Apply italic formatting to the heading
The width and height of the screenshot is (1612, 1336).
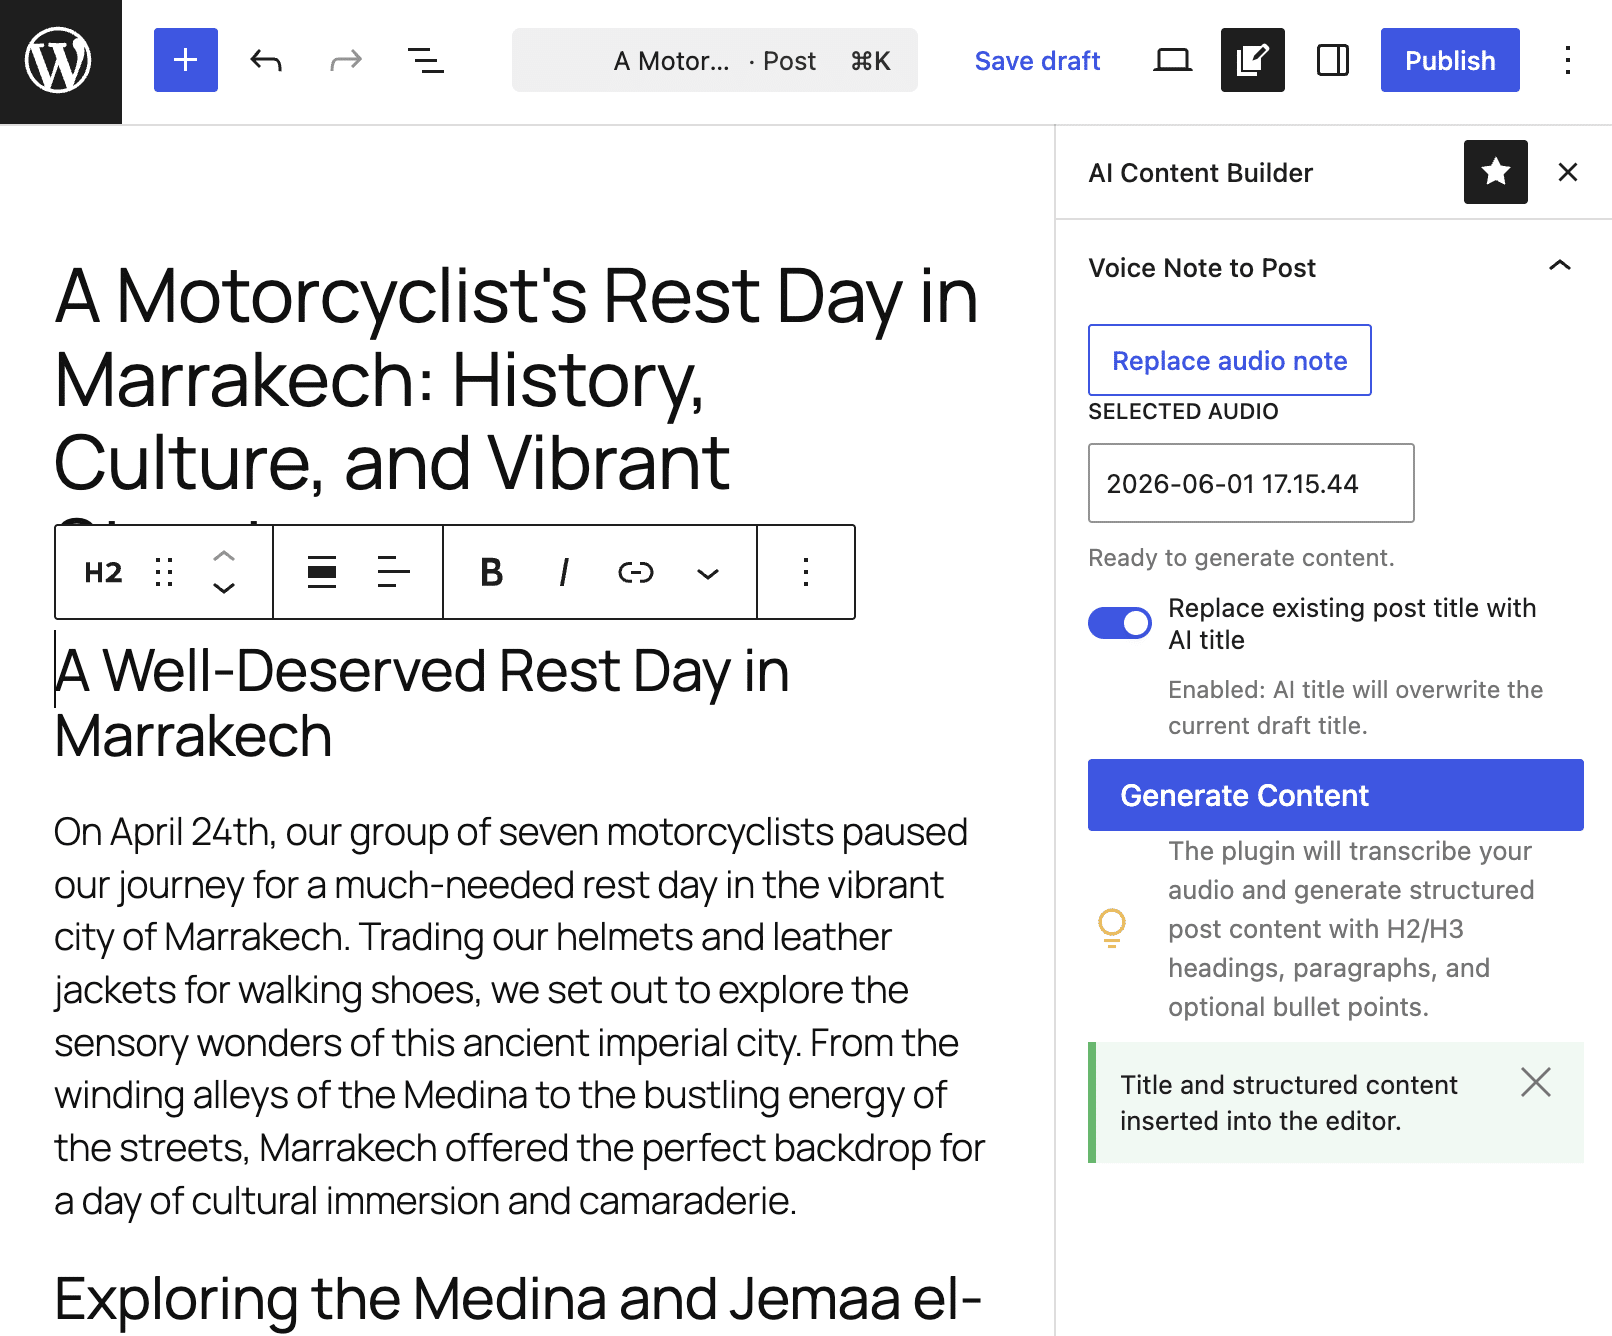pyautogui.click(x=563, y=572)
